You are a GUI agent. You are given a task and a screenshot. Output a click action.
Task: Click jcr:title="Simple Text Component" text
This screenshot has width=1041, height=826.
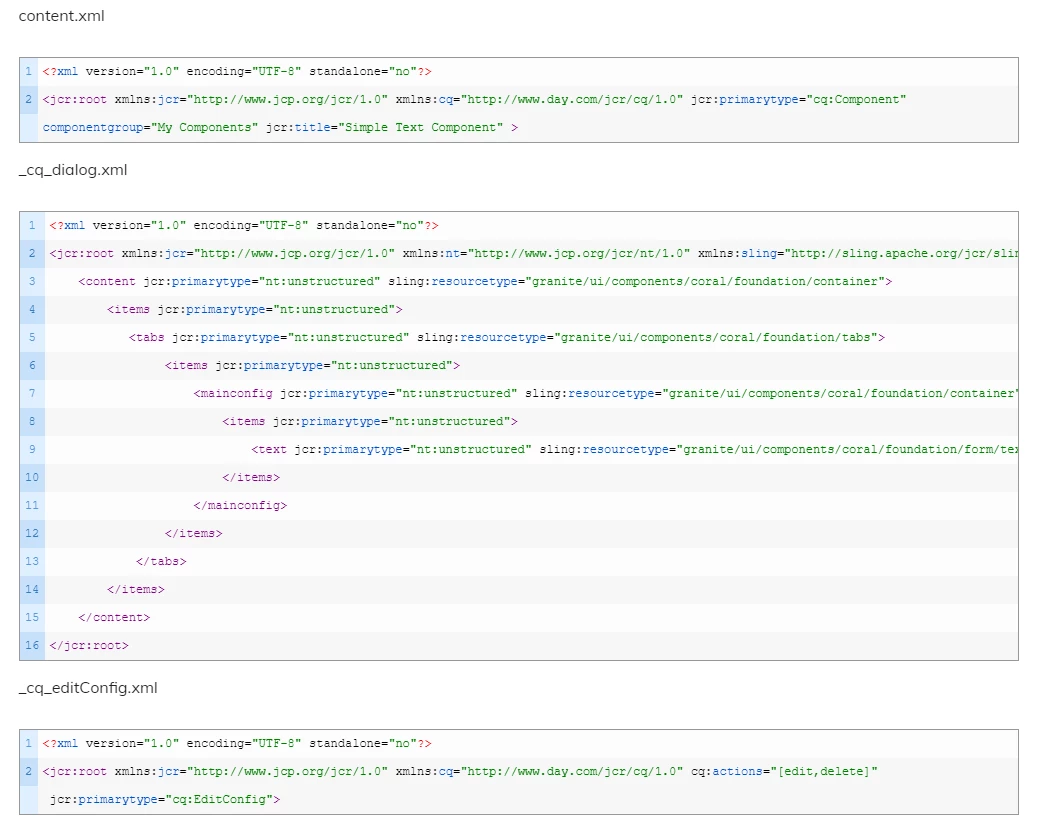[384, 127]
